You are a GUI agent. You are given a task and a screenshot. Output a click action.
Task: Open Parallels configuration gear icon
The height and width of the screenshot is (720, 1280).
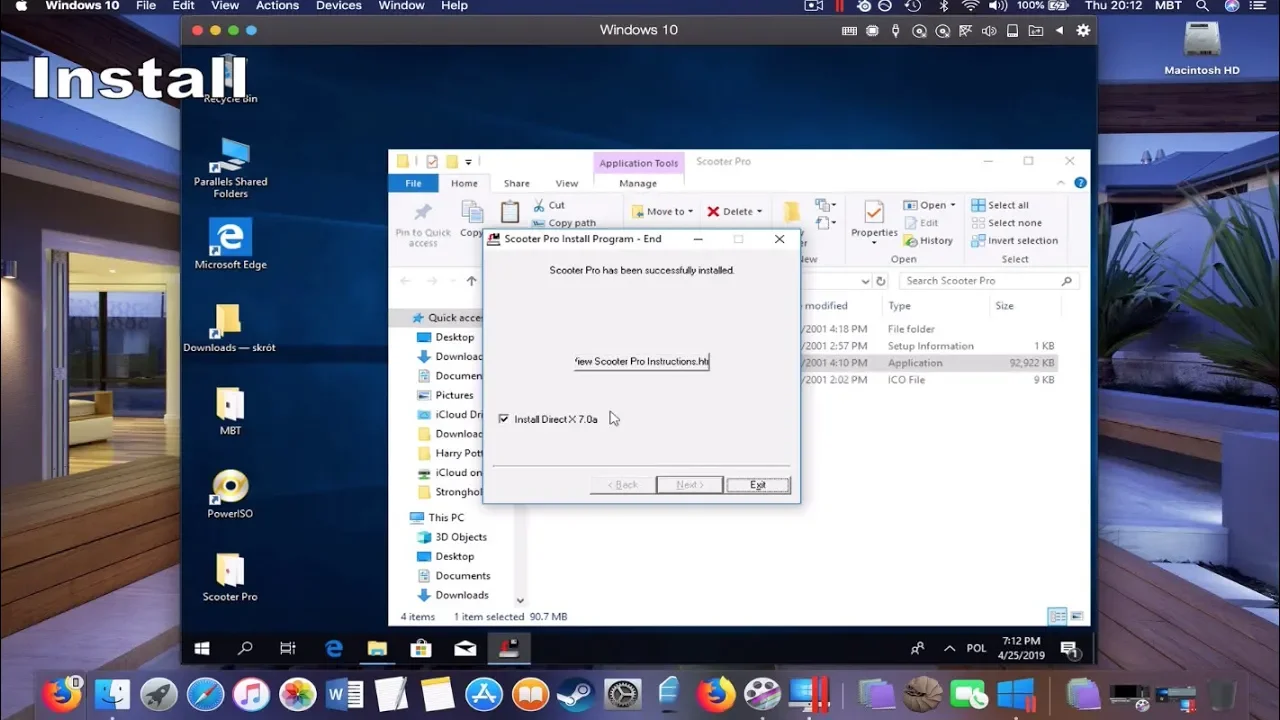coord(1083,30)
